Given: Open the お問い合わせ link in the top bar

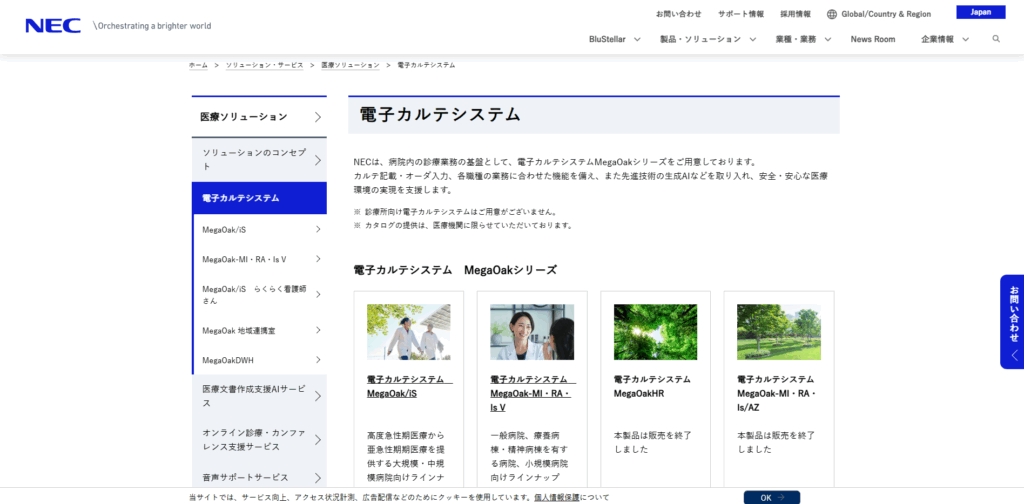Looking at the screenshot, I should coord(679,14).
